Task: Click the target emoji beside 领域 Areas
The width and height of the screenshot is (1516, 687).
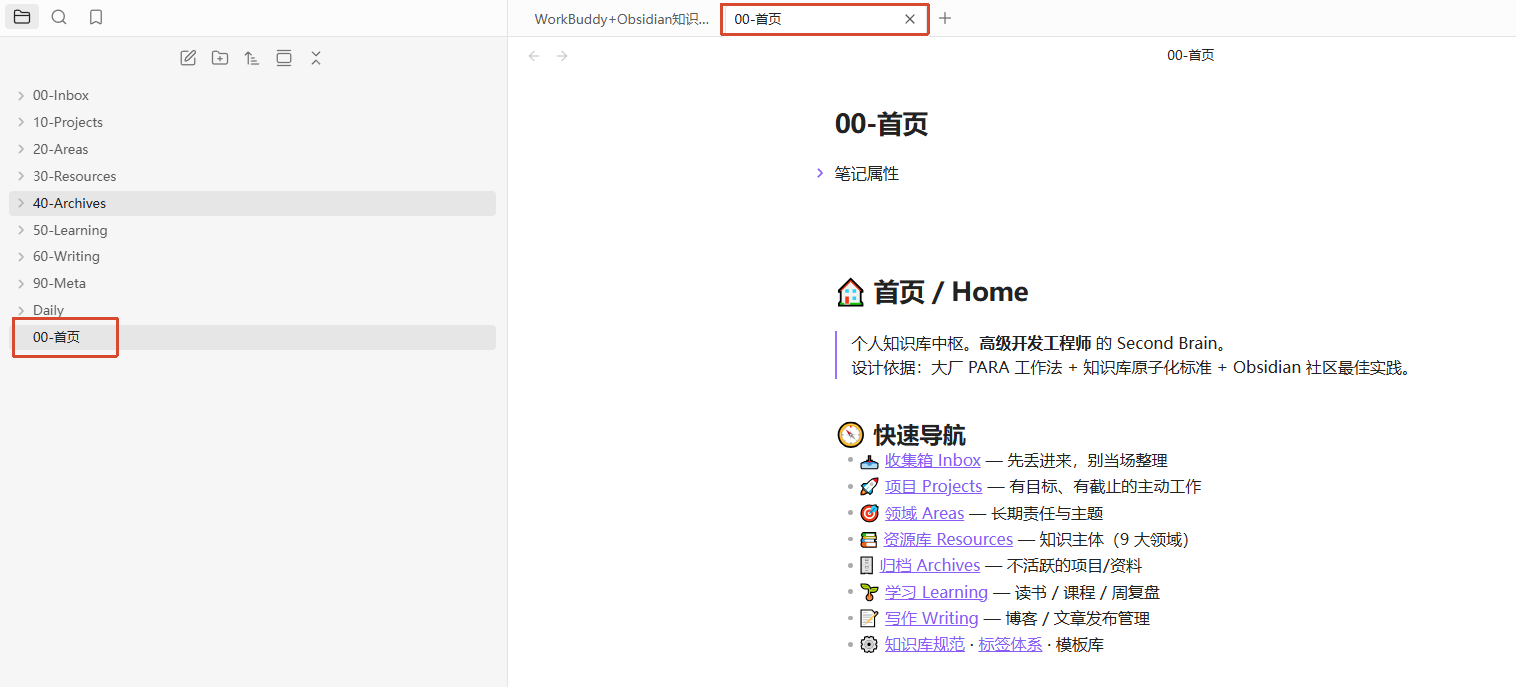Action: click(869, 513)
